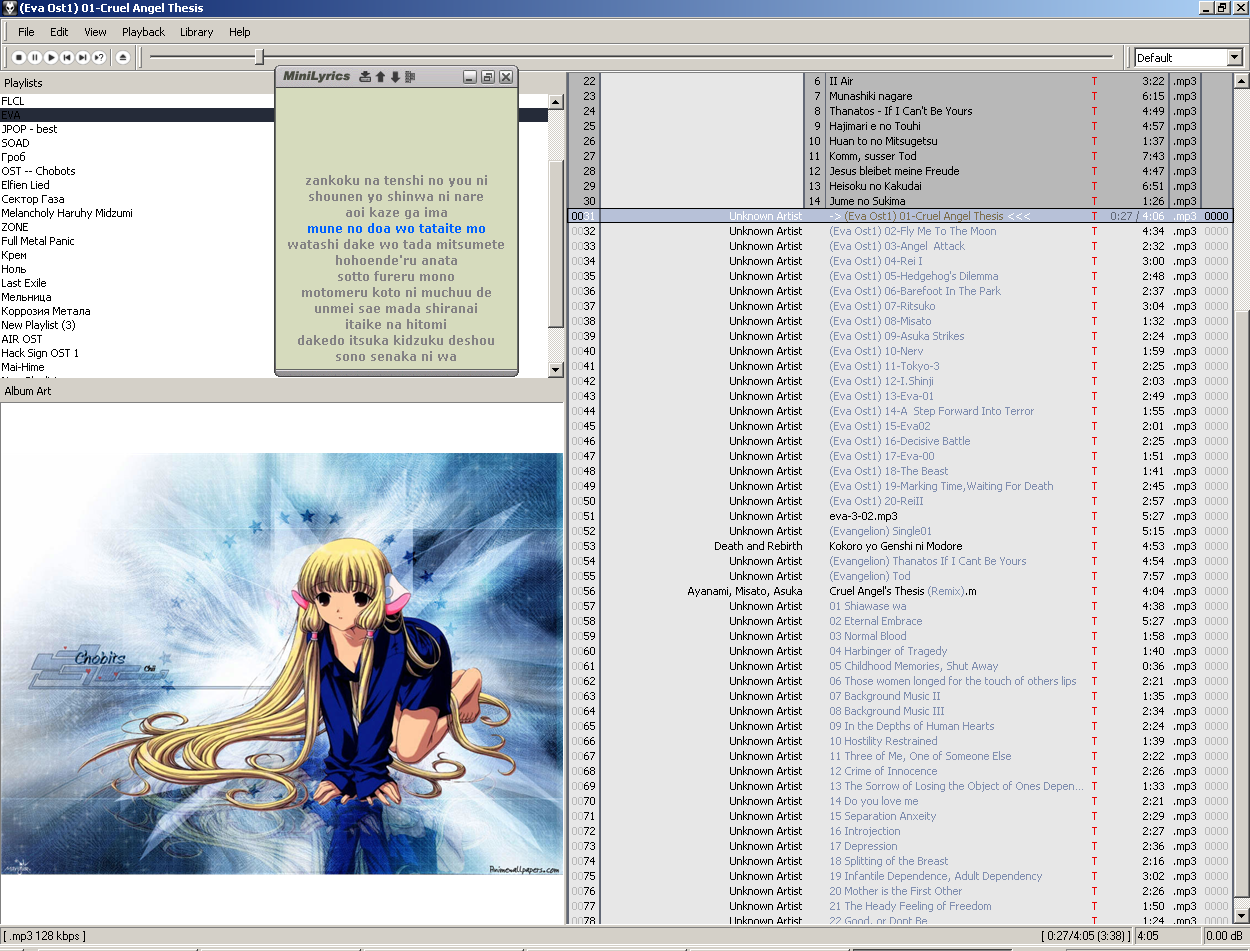Image resolution: width=1250 pixels, height=951 pixels.
Task: Restore down the main window button
Action: click(1222, 8)
